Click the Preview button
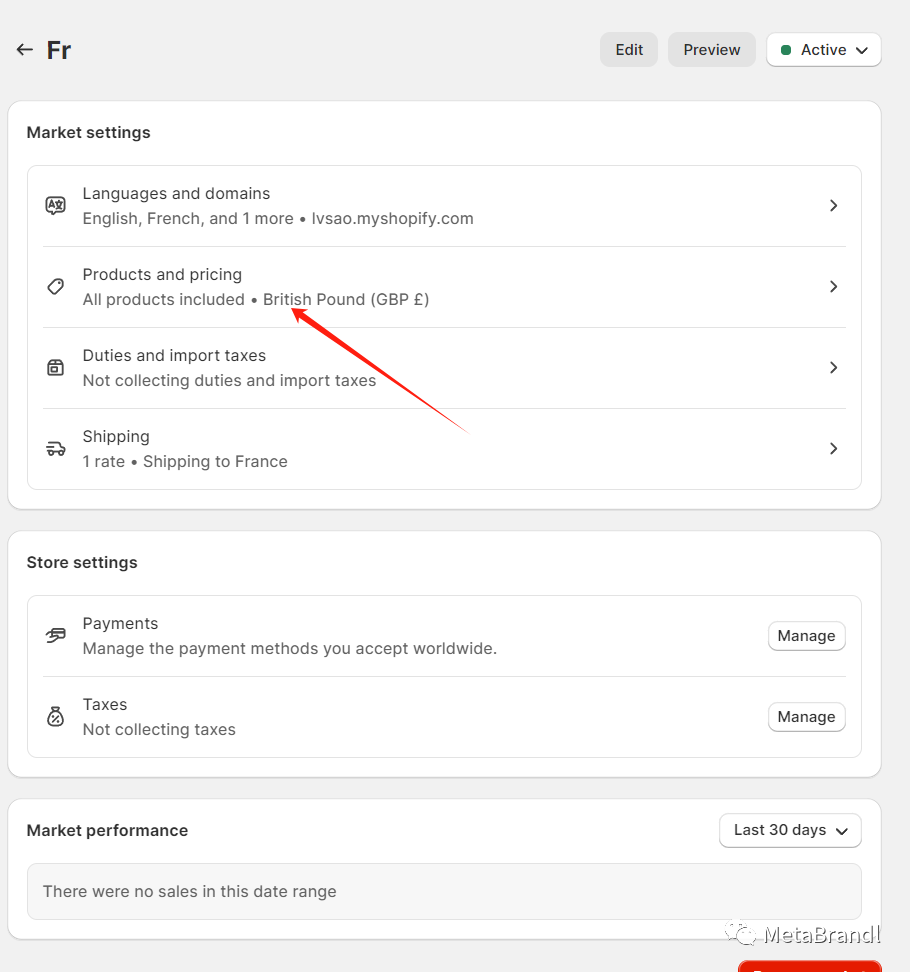The height and width of the screenshot is (972, 910). point(712,50)
